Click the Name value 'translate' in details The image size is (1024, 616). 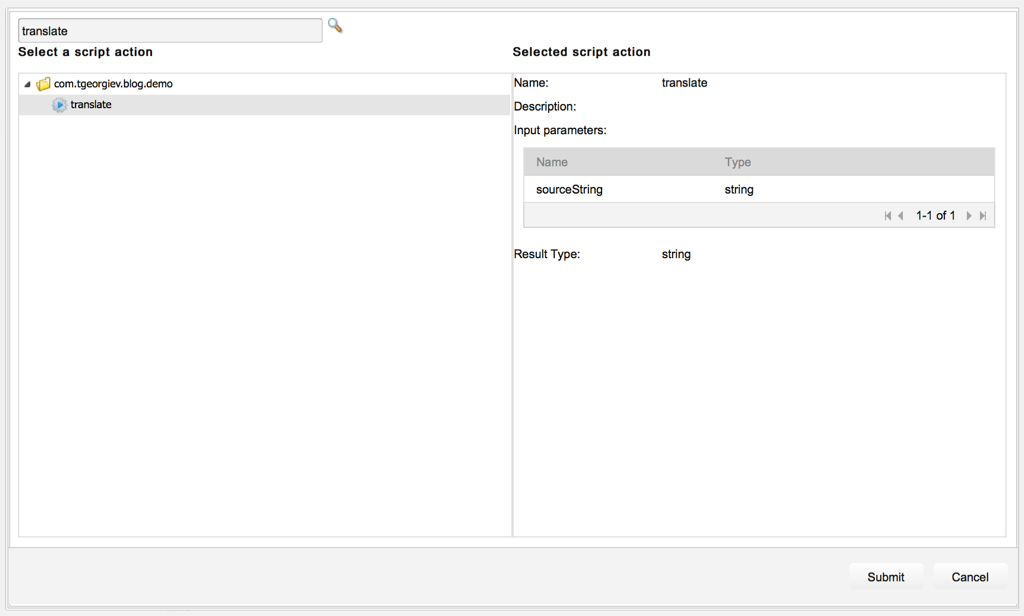click(684, 83)
